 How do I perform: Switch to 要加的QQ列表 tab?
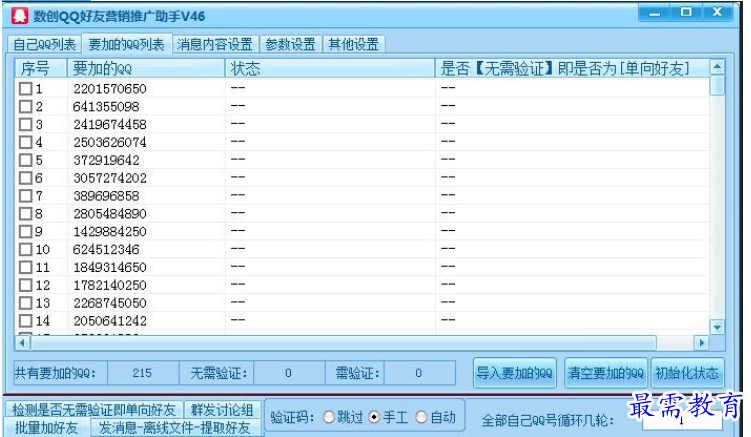126,44
